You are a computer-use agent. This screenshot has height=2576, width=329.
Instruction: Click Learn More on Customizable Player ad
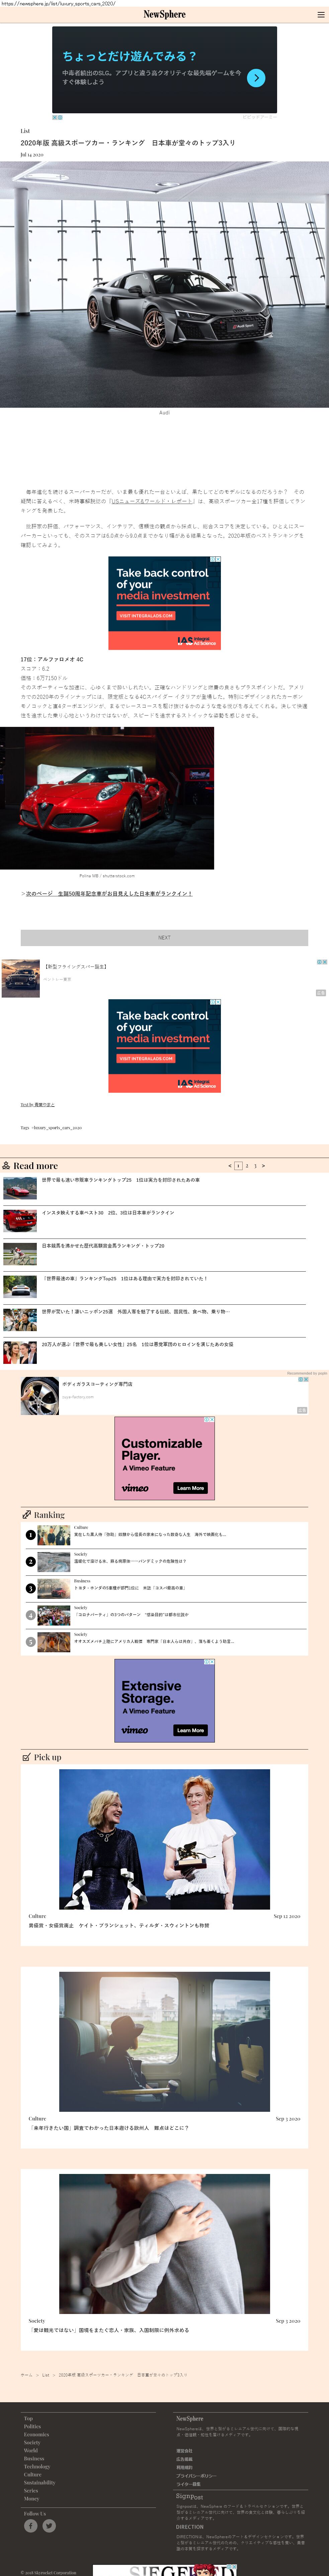190,1488
